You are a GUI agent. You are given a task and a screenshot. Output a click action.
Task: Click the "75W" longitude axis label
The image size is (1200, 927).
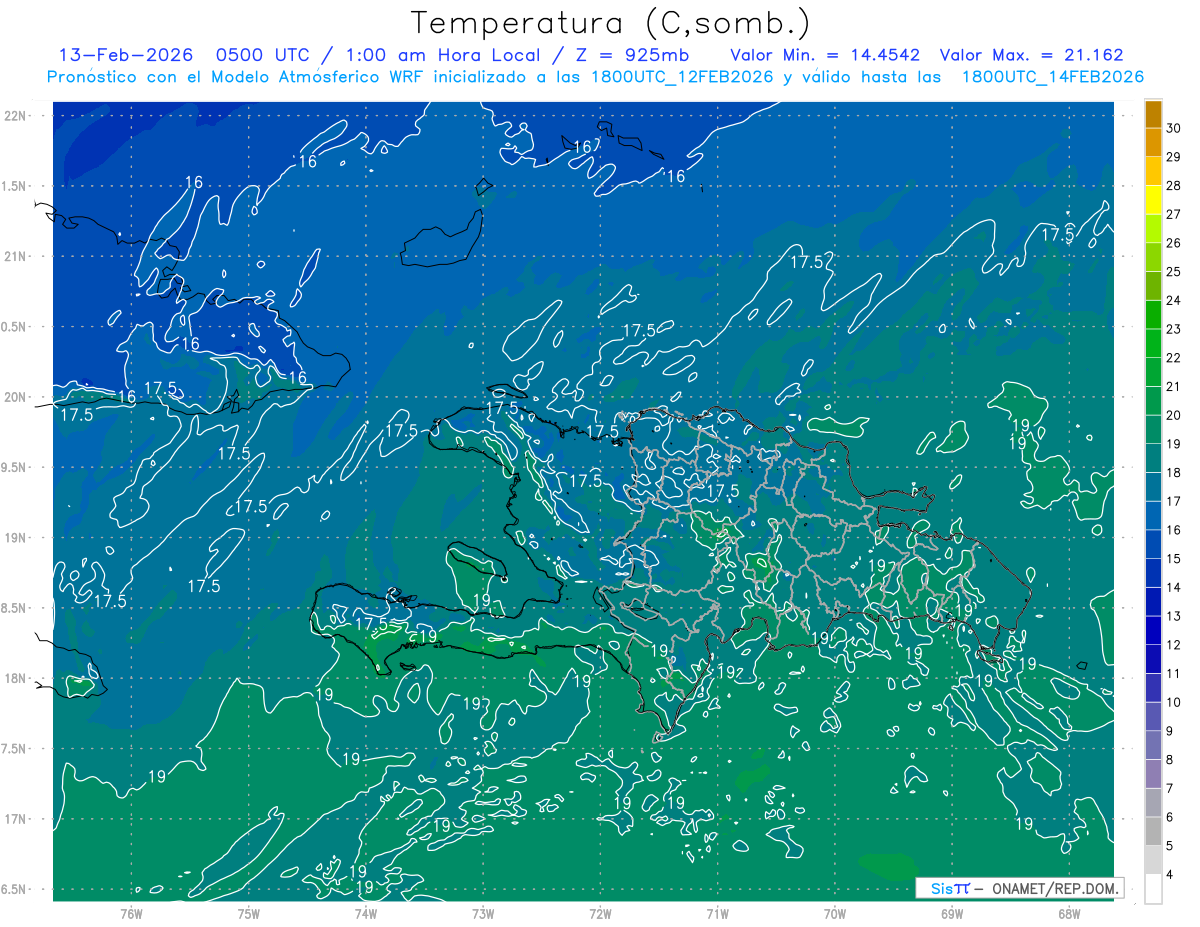tap(248, 914)
